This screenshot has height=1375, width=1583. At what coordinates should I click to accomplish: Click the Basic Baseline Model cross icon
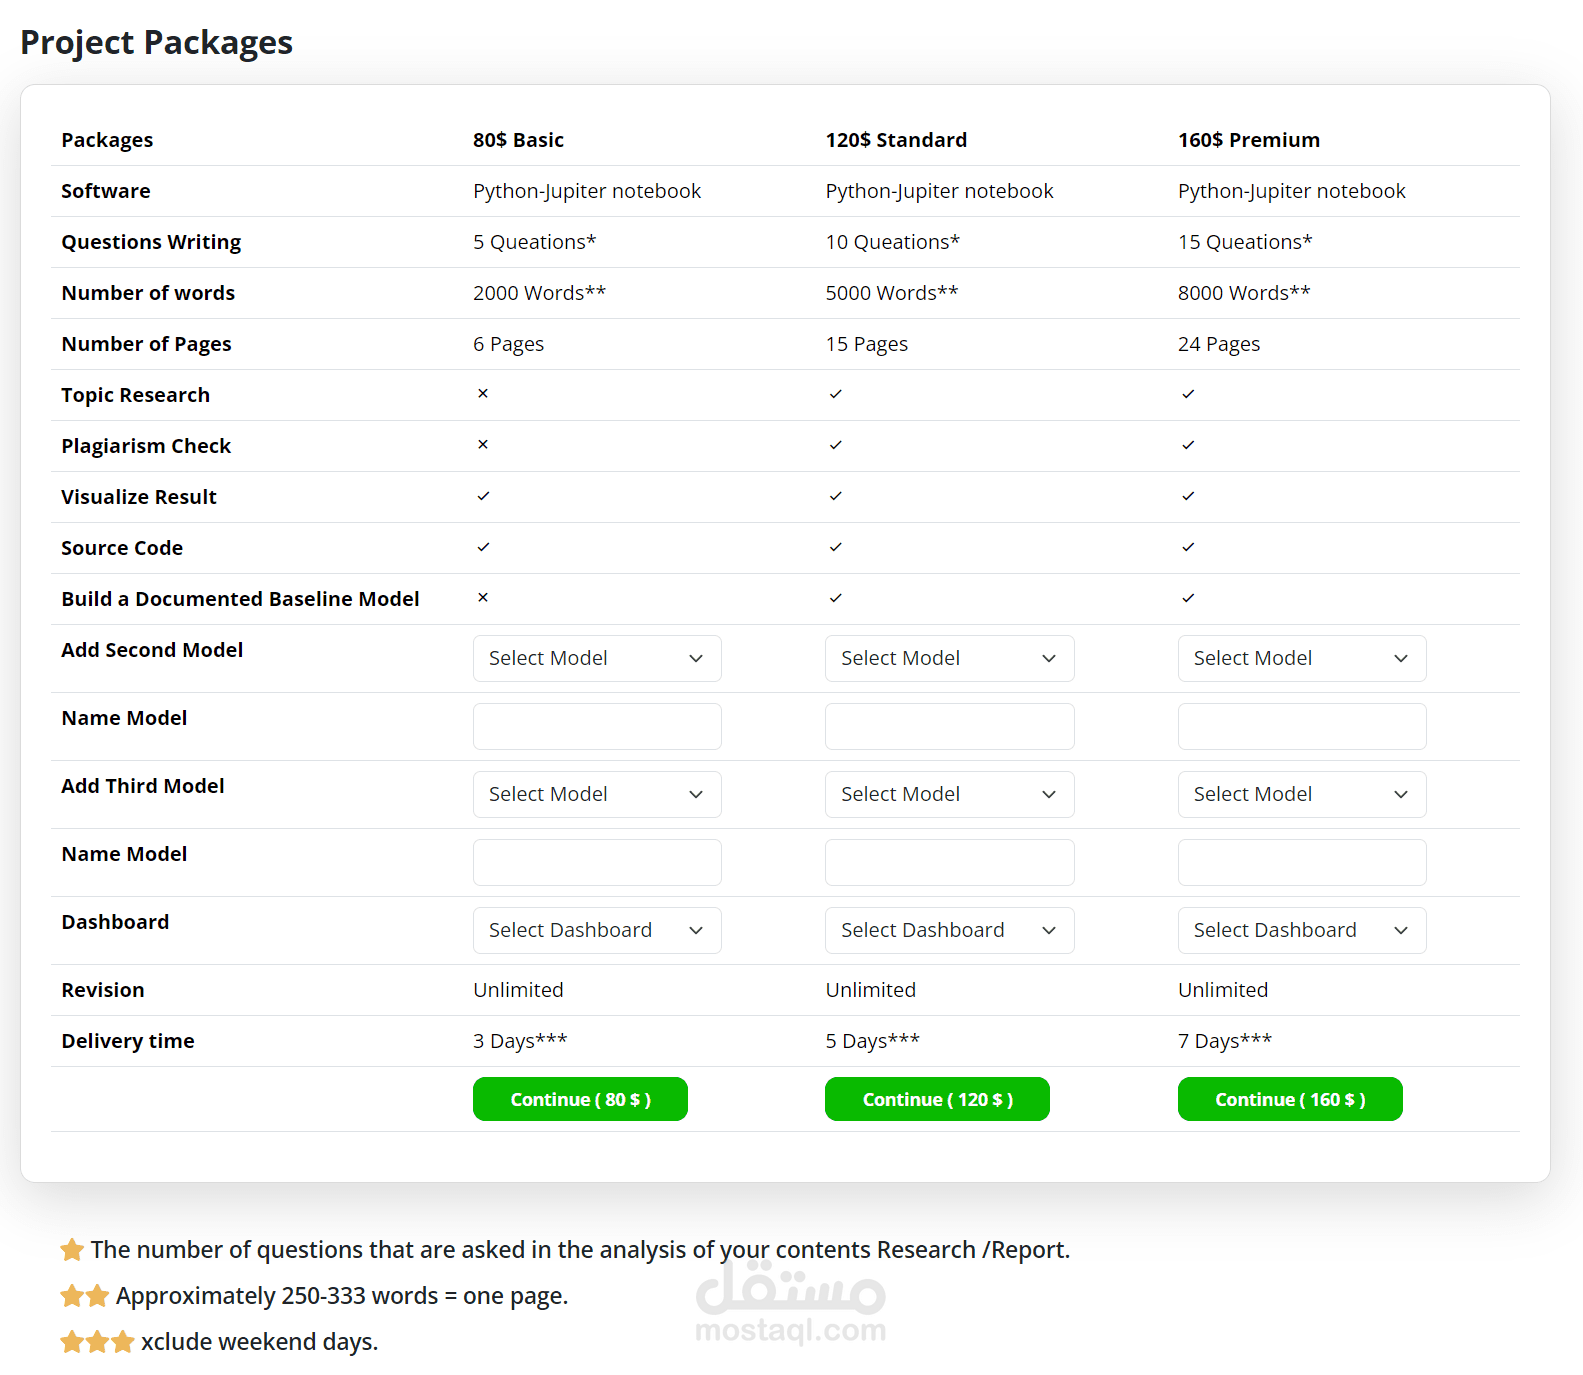click(x=483, y=598)
